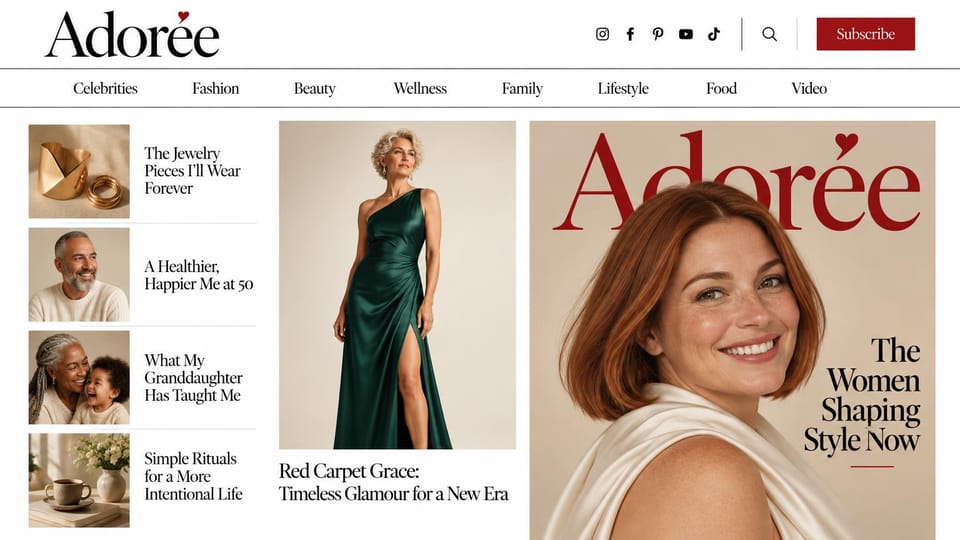Open the Wellness menu item
Image resolution: width=960 pixels, height=540 pixels.
[420, 89]
